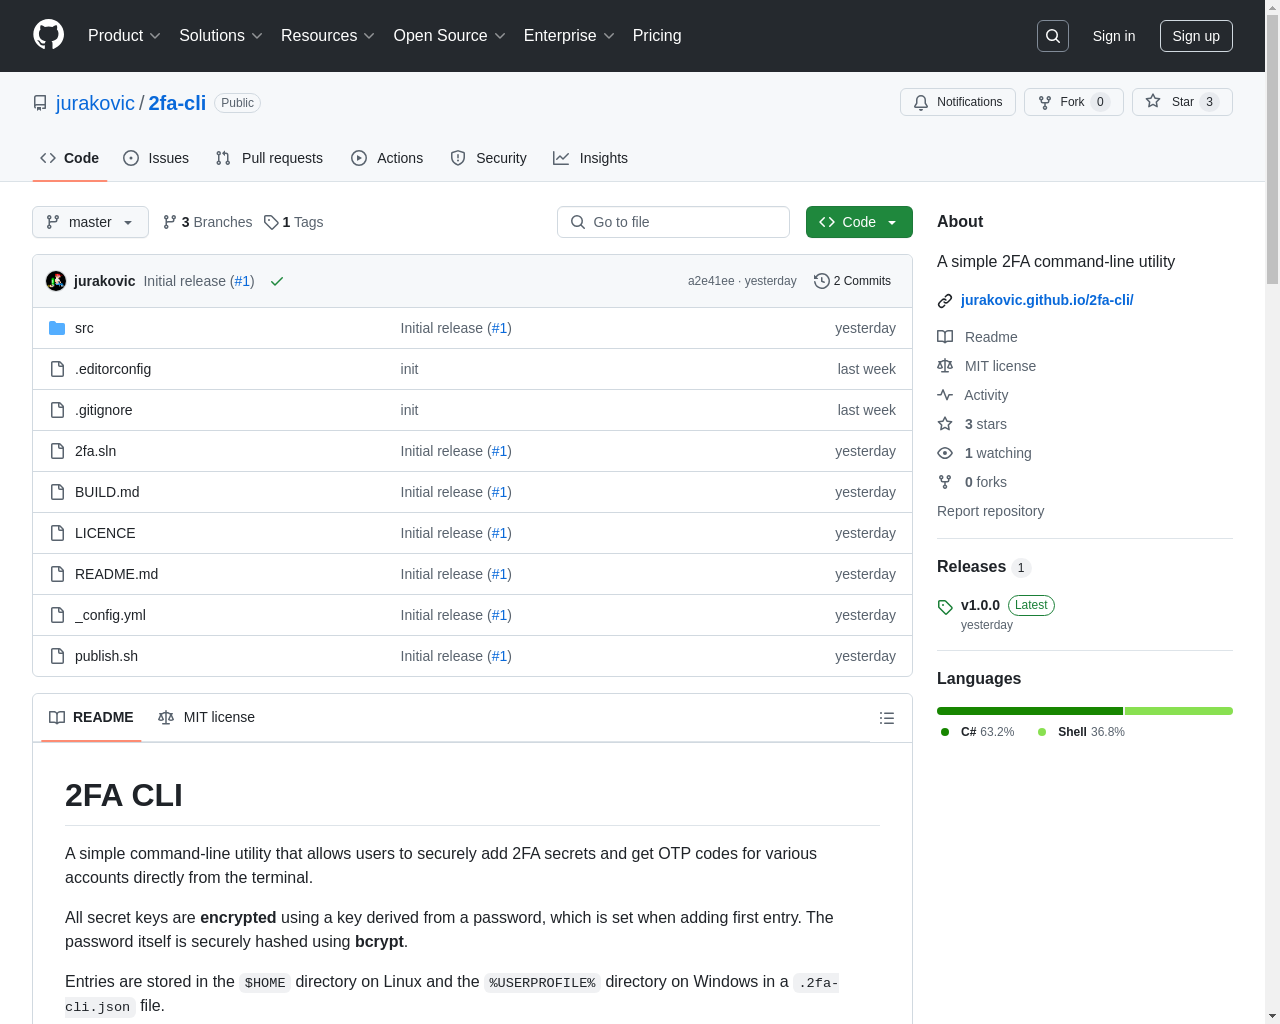This screenshot has width=1280, height=1024.
Task: Click the eye icon by 1 watching
Action: point(945,453)
